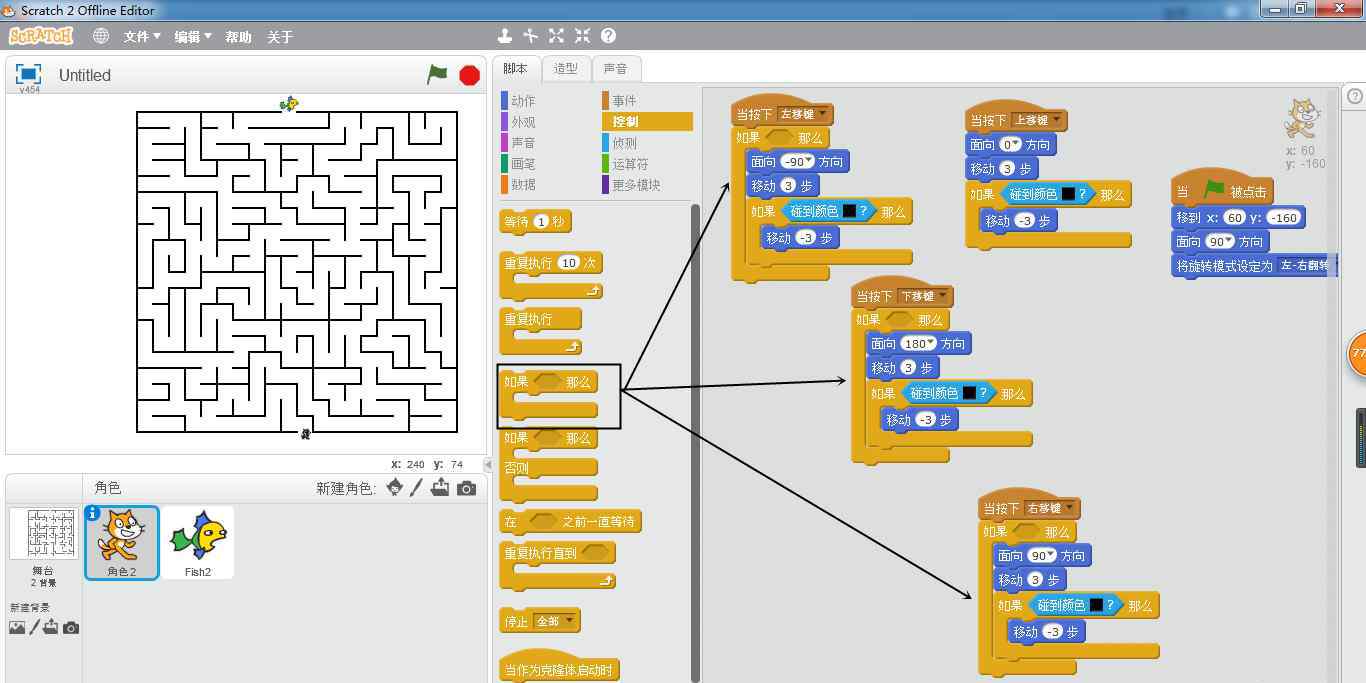Open the help panel question mark at right edge
1366x683 pixels.
(x=1355, y=97)
